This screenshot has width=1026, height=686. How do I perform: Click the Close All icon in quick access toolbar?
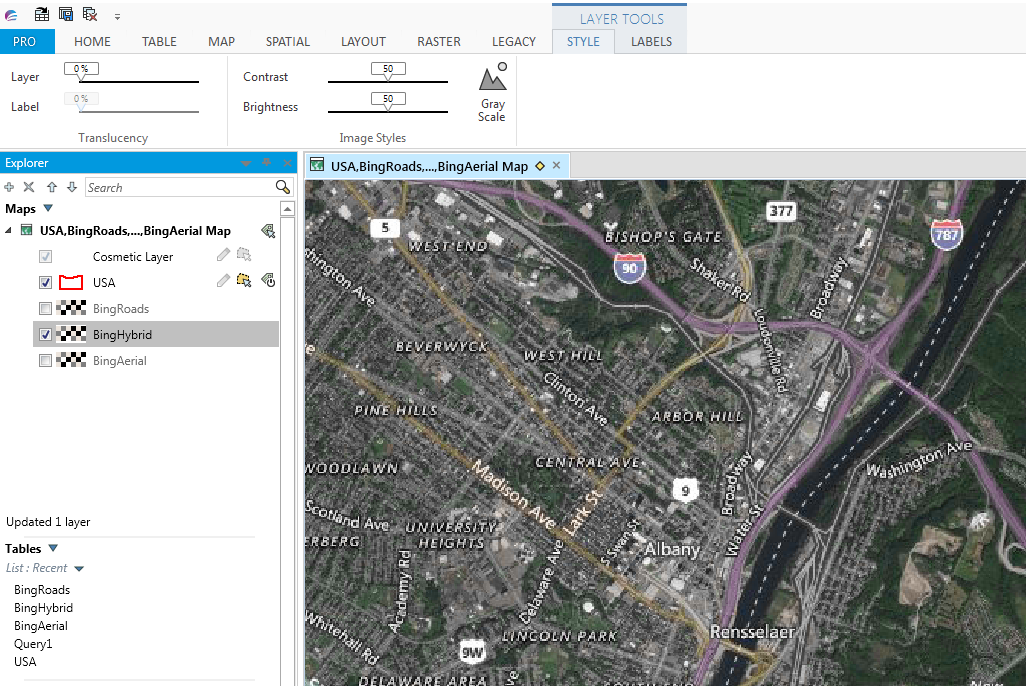(89, 14)
